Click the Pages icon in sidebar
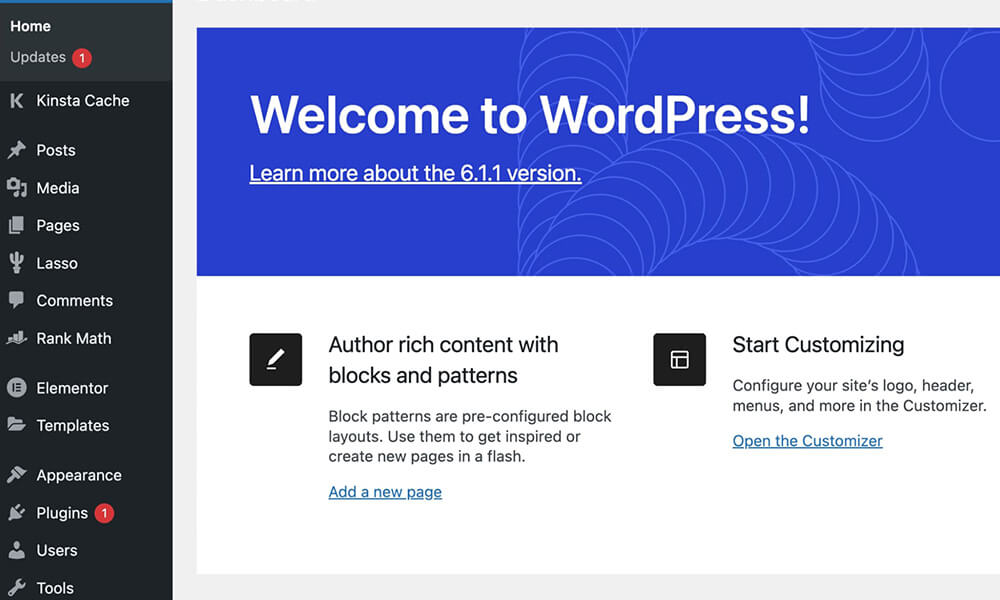This screenshot has height=600, width=1000. 17,225
